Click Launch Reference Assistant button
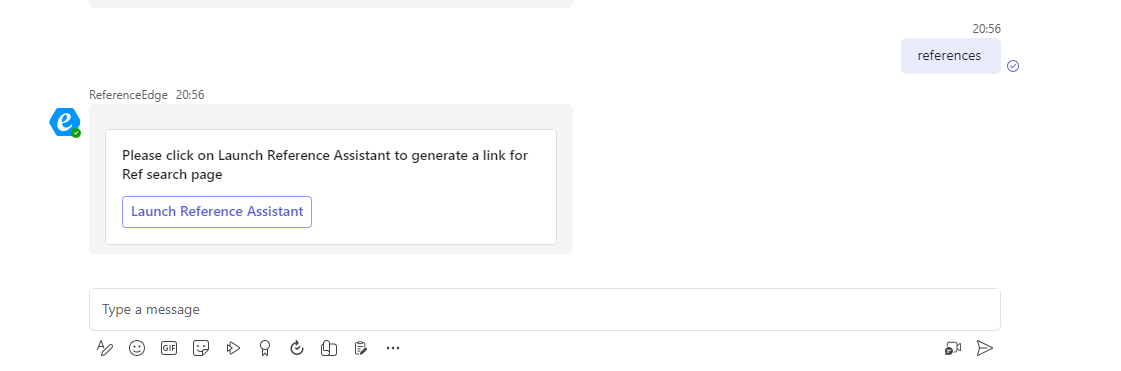Viewport: 1121px width, 371px height. 217,212
